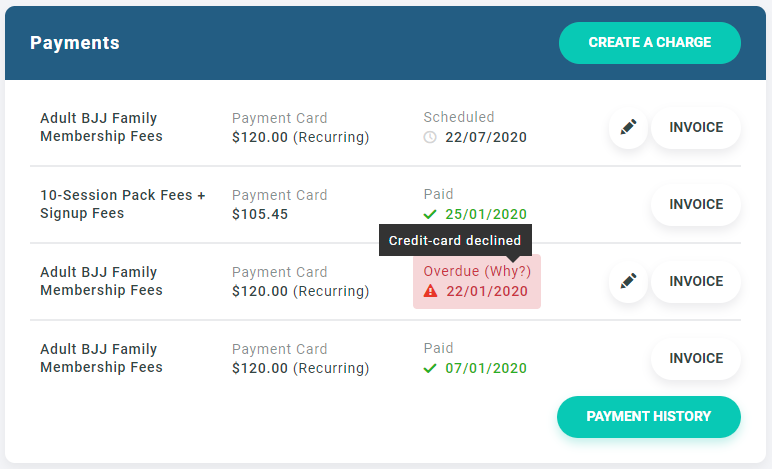Viewport: 772px width, 469px height.
Task: Click the Credit-card declined tooltip
Action: (x=455, y=240)
